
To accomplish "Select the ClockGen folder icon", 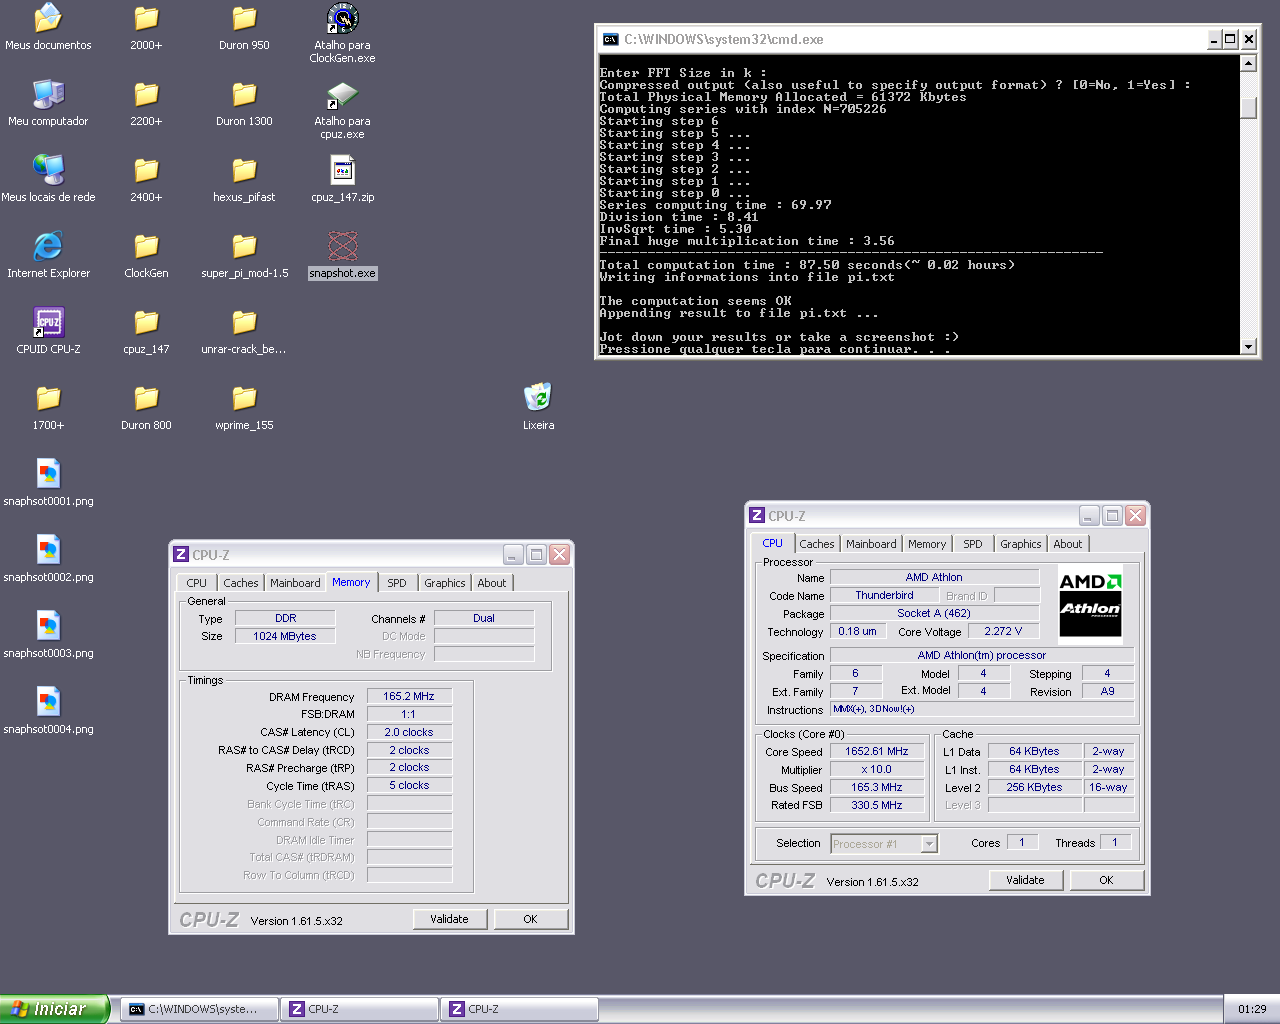I will 146,255.
